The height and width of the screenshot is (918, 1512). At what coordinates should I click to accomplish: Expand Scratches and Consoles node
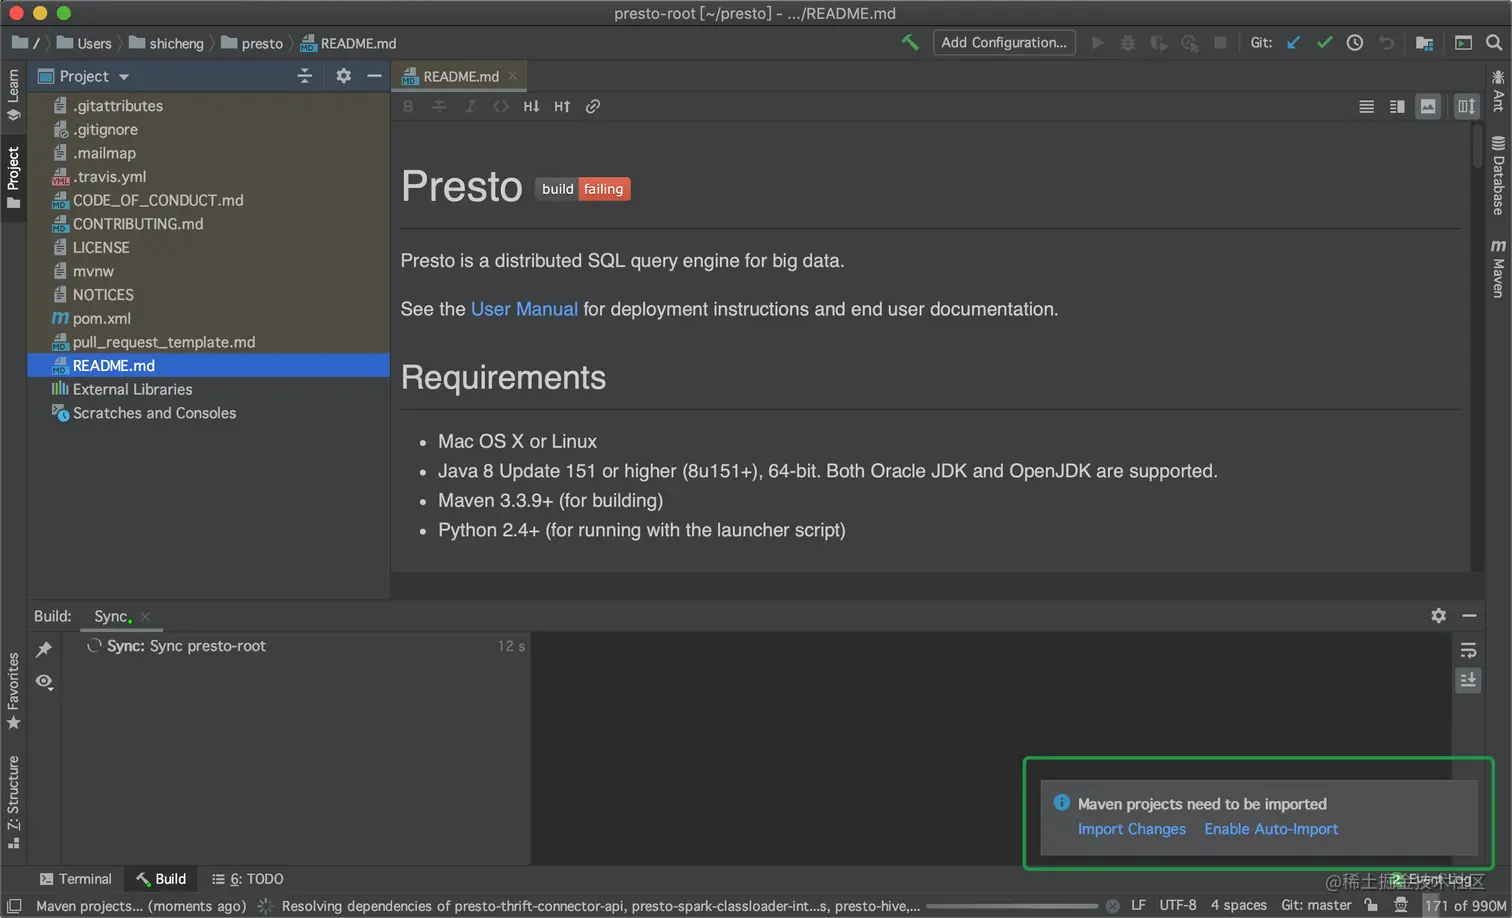tap(154, 413)
